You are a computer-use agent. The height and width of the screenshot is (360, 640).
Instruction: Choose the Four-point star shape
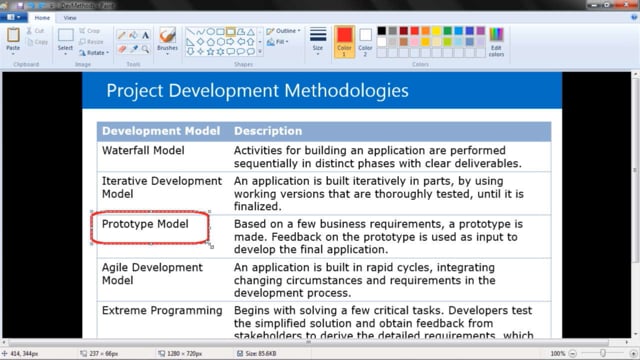[x=200, y=51]
